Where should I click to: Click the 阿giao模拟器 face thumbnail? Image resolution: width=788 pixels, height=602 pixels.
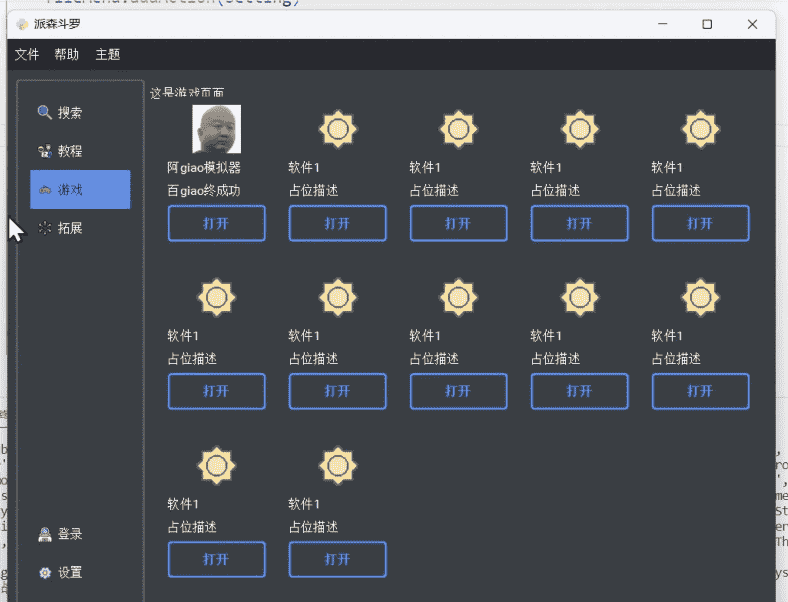217,129
